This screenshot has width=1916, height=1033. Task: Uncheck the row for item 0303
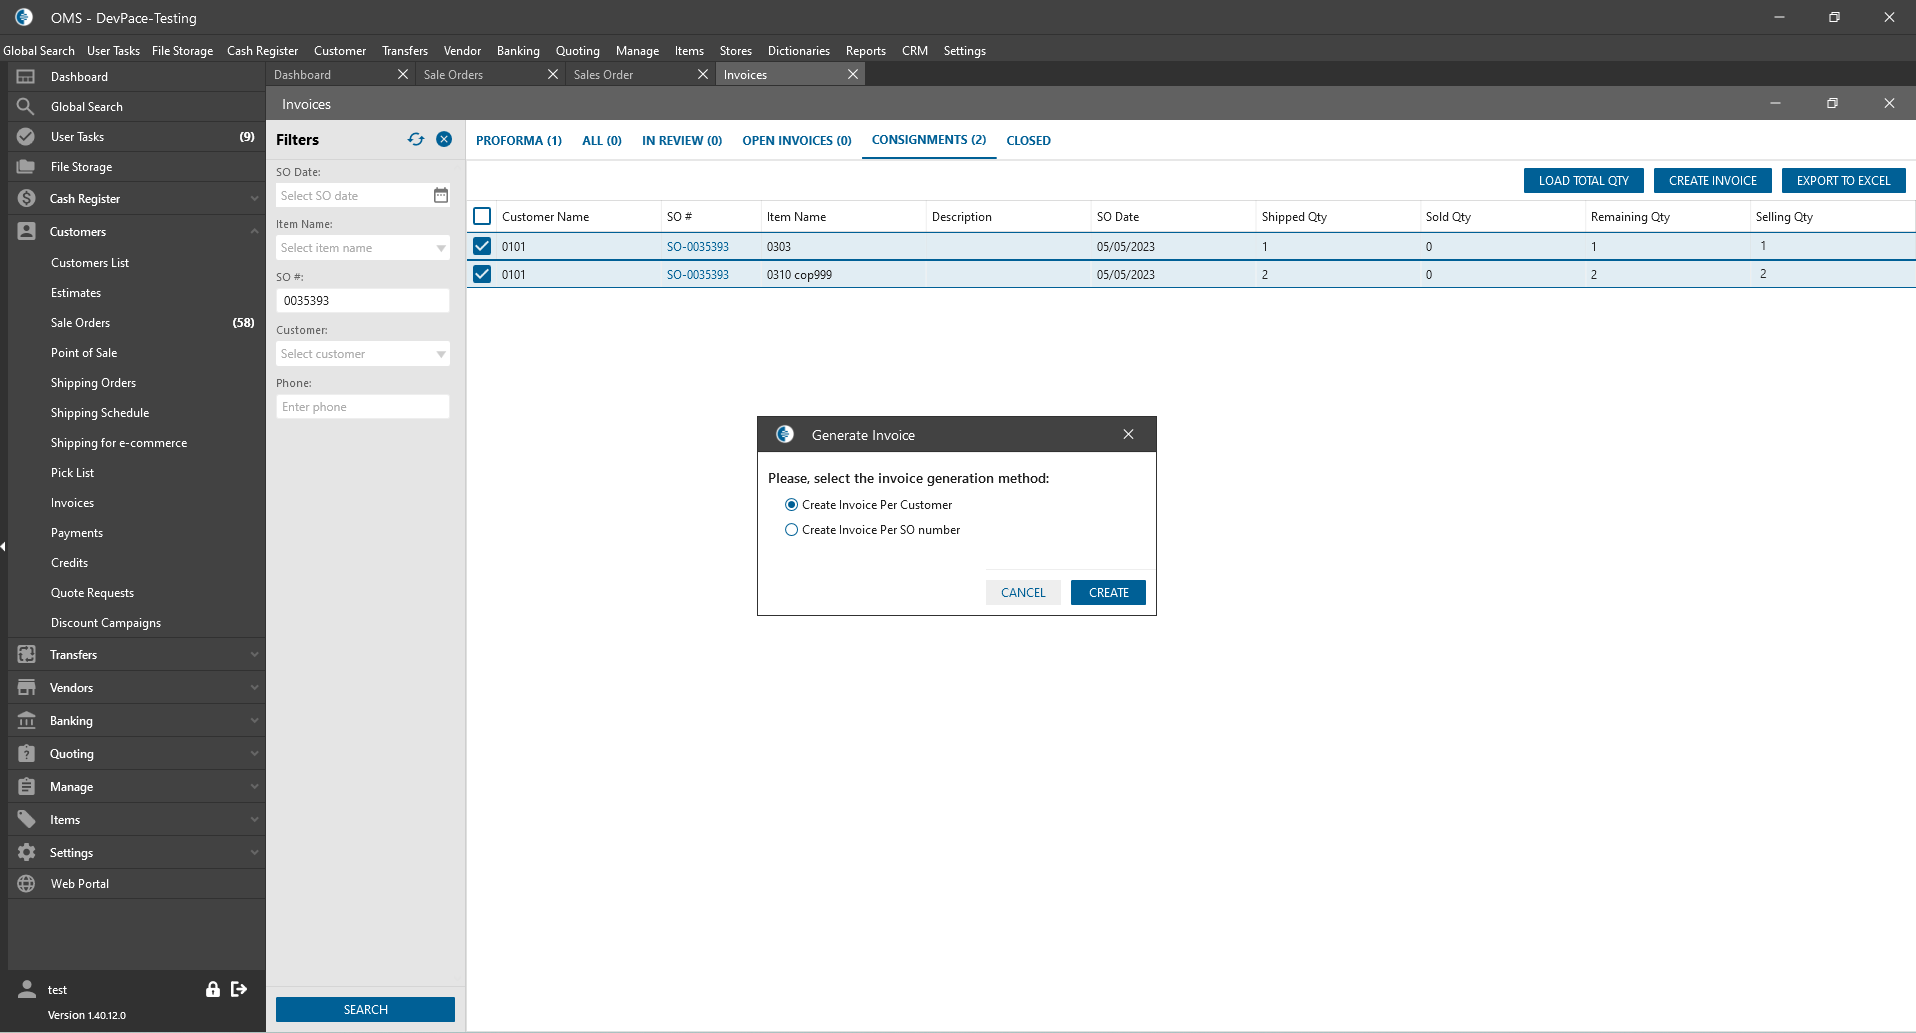[x=482, y=246]
